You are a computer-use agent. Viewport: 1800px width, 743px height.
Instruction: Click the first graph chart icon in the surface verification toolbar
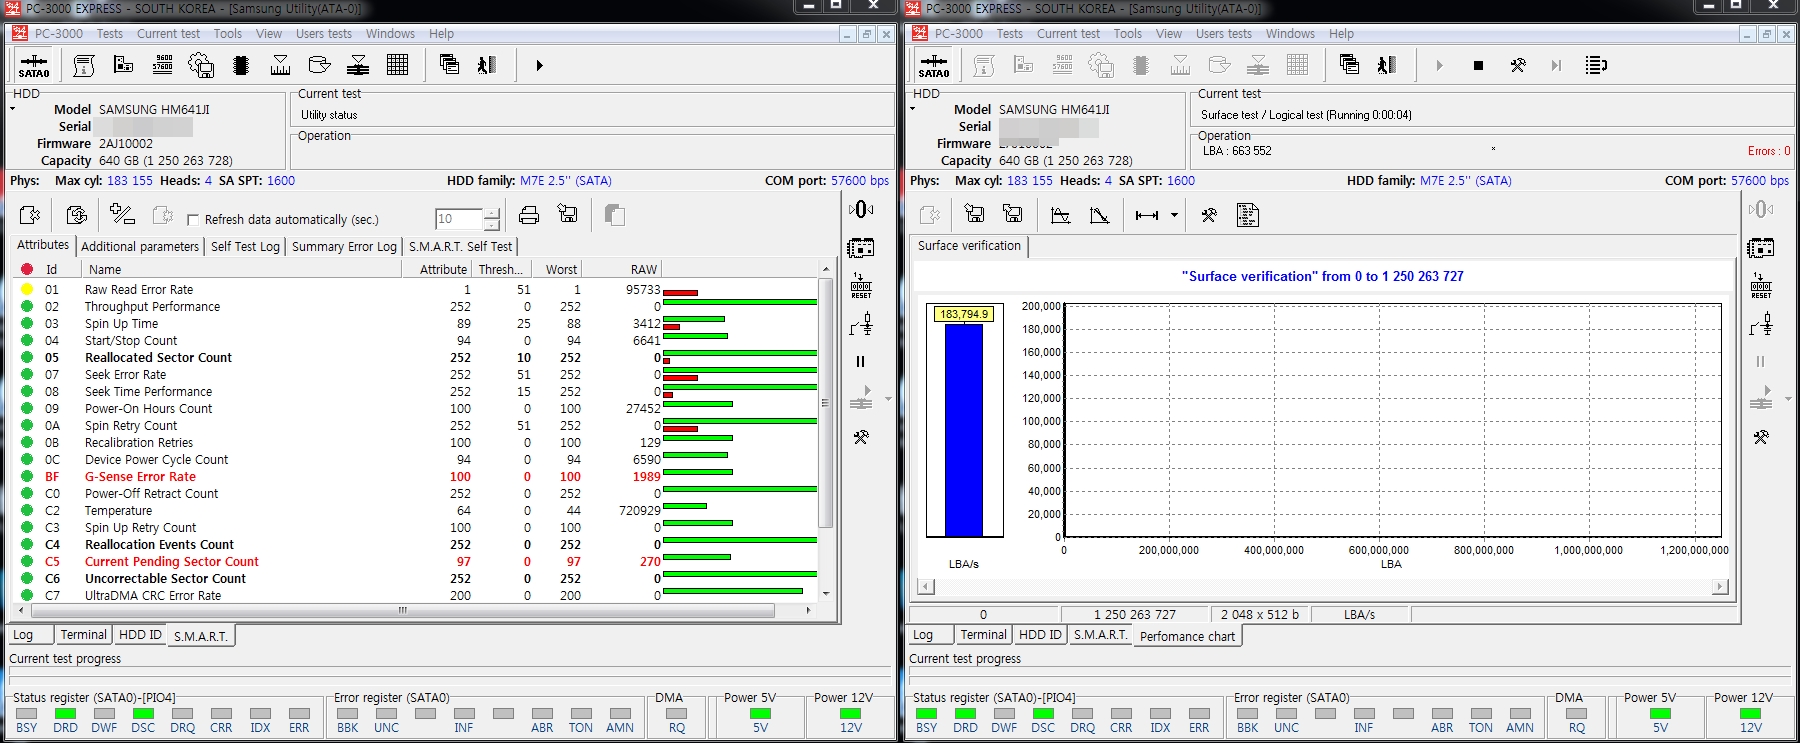1061,215
